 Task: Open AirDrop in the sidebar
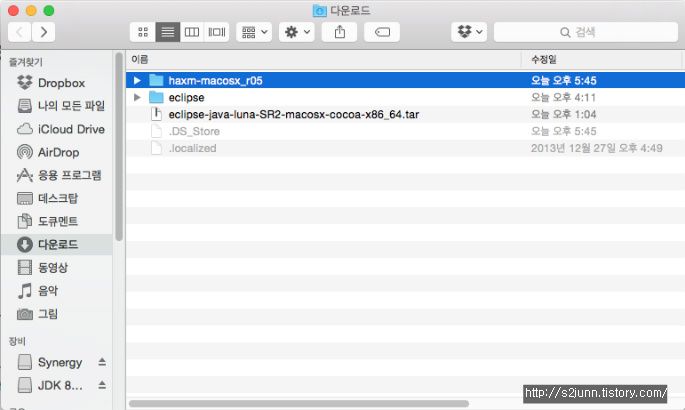(x=57, y=152)
